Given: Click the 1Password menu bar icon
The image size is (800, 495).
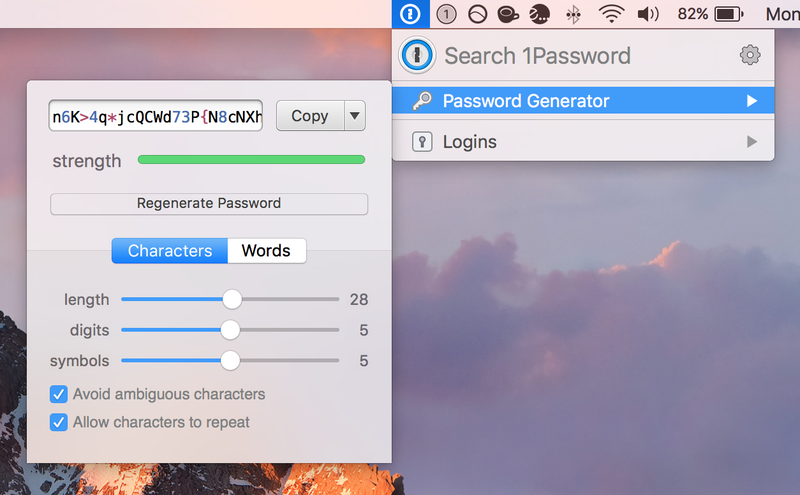Looking at the screenshot, I should coord(410,14).
